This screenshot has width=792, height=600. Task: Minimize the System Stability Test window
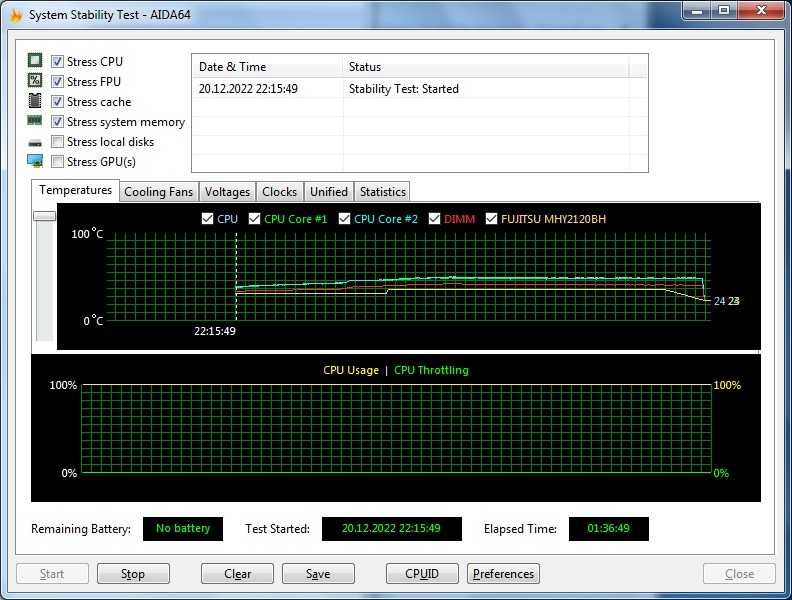click(698, 11)
